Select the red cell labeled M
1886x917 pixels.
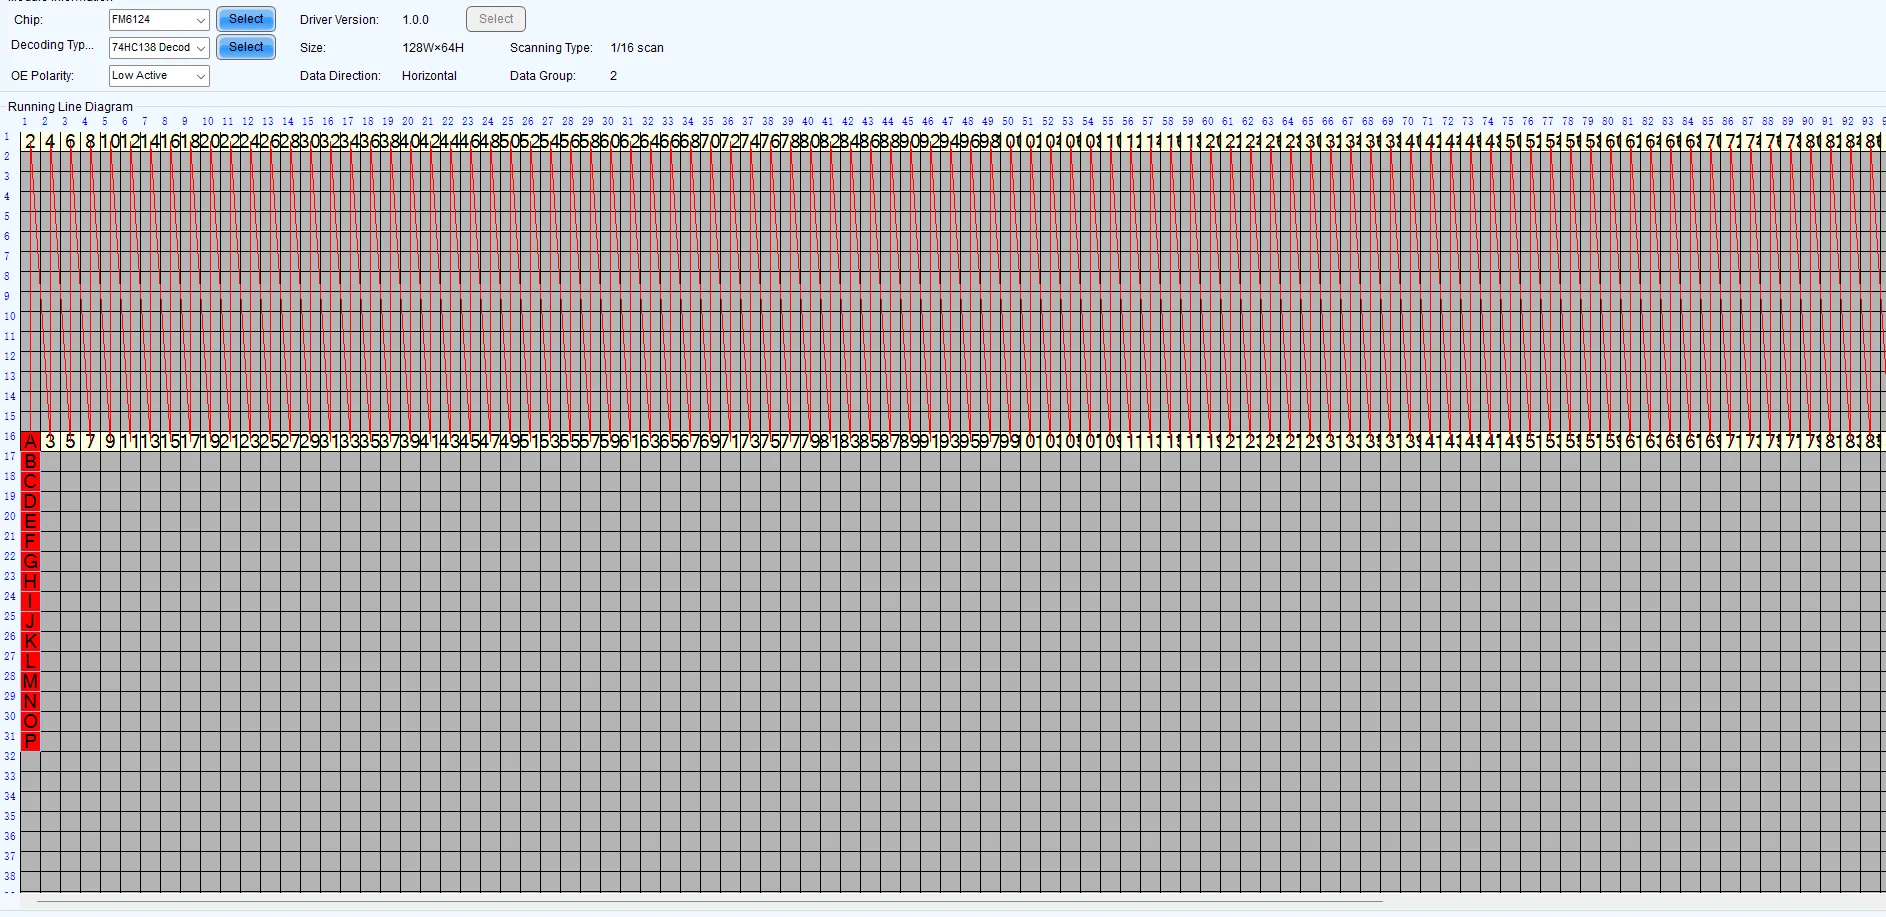coord(30,681)
